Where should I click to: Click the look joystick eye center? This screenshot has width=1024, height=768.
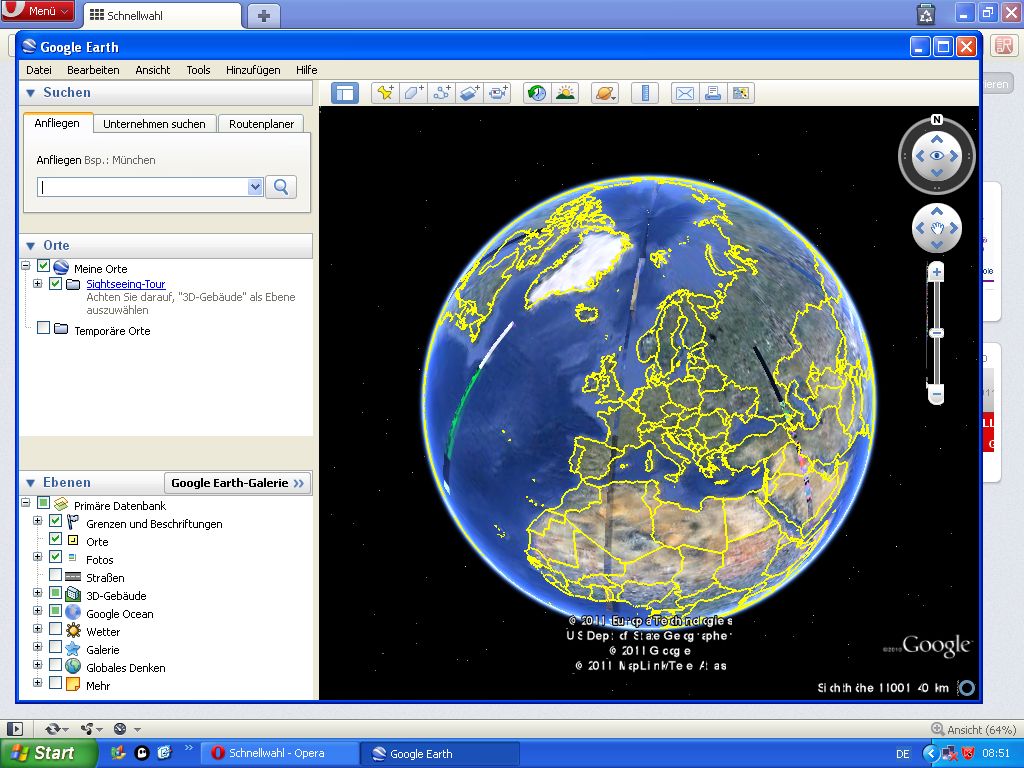(x=936, y=155)
